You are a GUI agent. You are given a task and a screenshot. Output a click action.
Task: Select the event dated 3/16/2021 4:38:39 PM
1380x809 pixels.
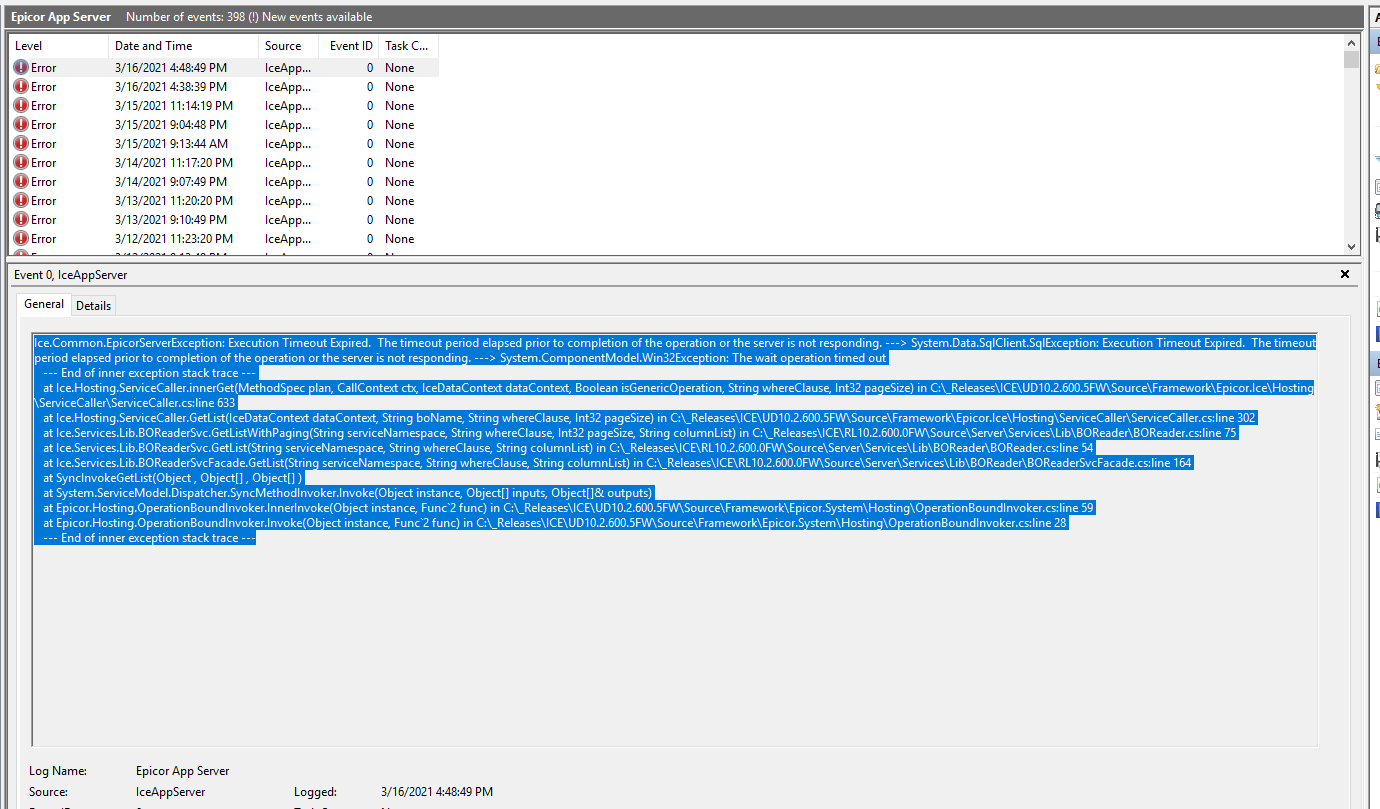tap(224, 87)
